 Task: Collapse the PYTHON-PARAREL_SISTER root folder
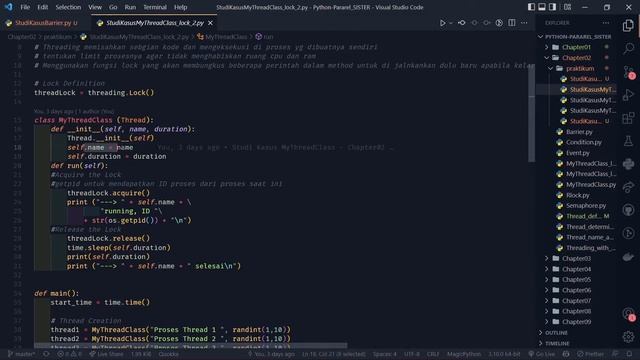[577, 37]
